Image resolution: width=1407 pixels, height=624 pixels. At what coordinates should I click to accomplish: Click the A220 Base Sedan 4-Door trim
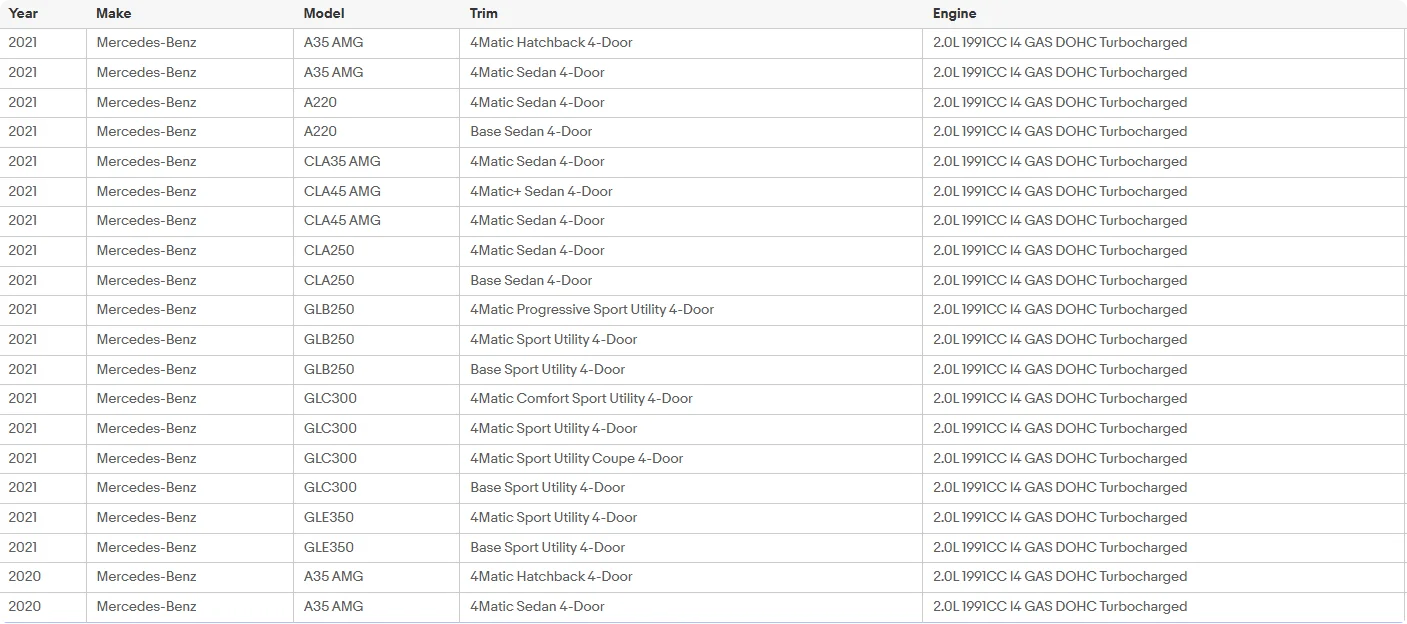(x=531, y=132)
